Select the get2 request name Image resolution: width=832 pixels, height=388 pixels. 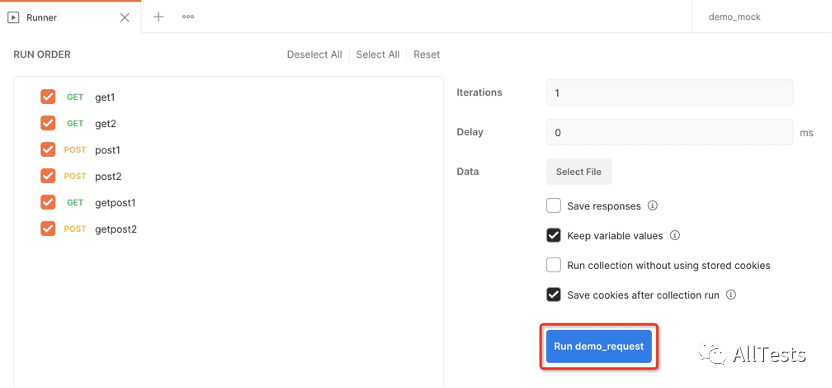click(106, 124)
